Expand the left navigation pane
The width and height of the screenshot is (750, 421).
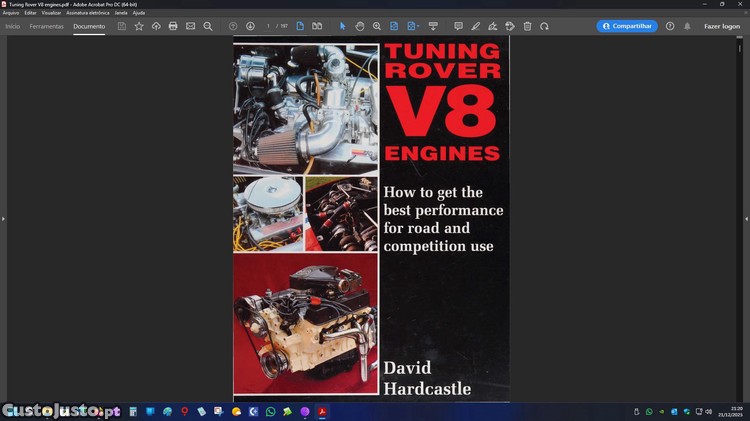[3, 218]
